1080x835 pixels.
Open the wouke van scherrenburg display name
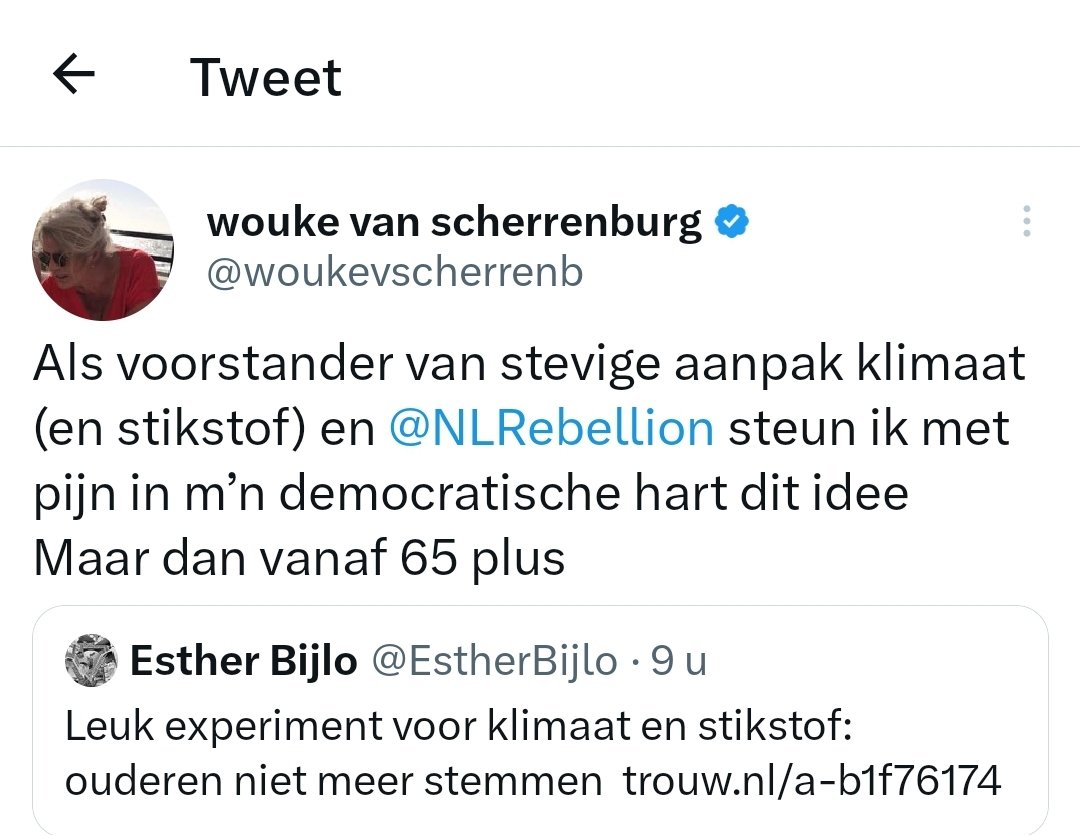454,223
